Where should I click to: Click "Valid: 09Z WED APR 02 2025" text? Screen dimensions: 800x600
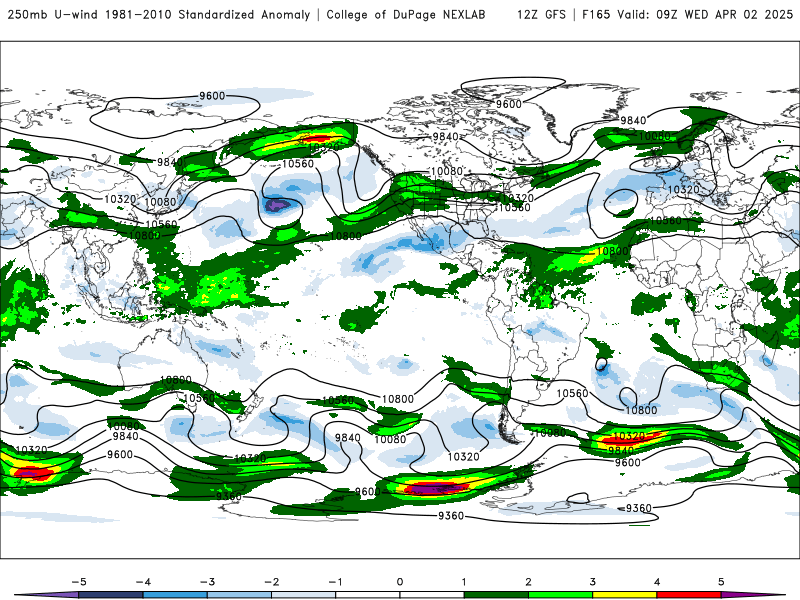[x=705, y=15]
